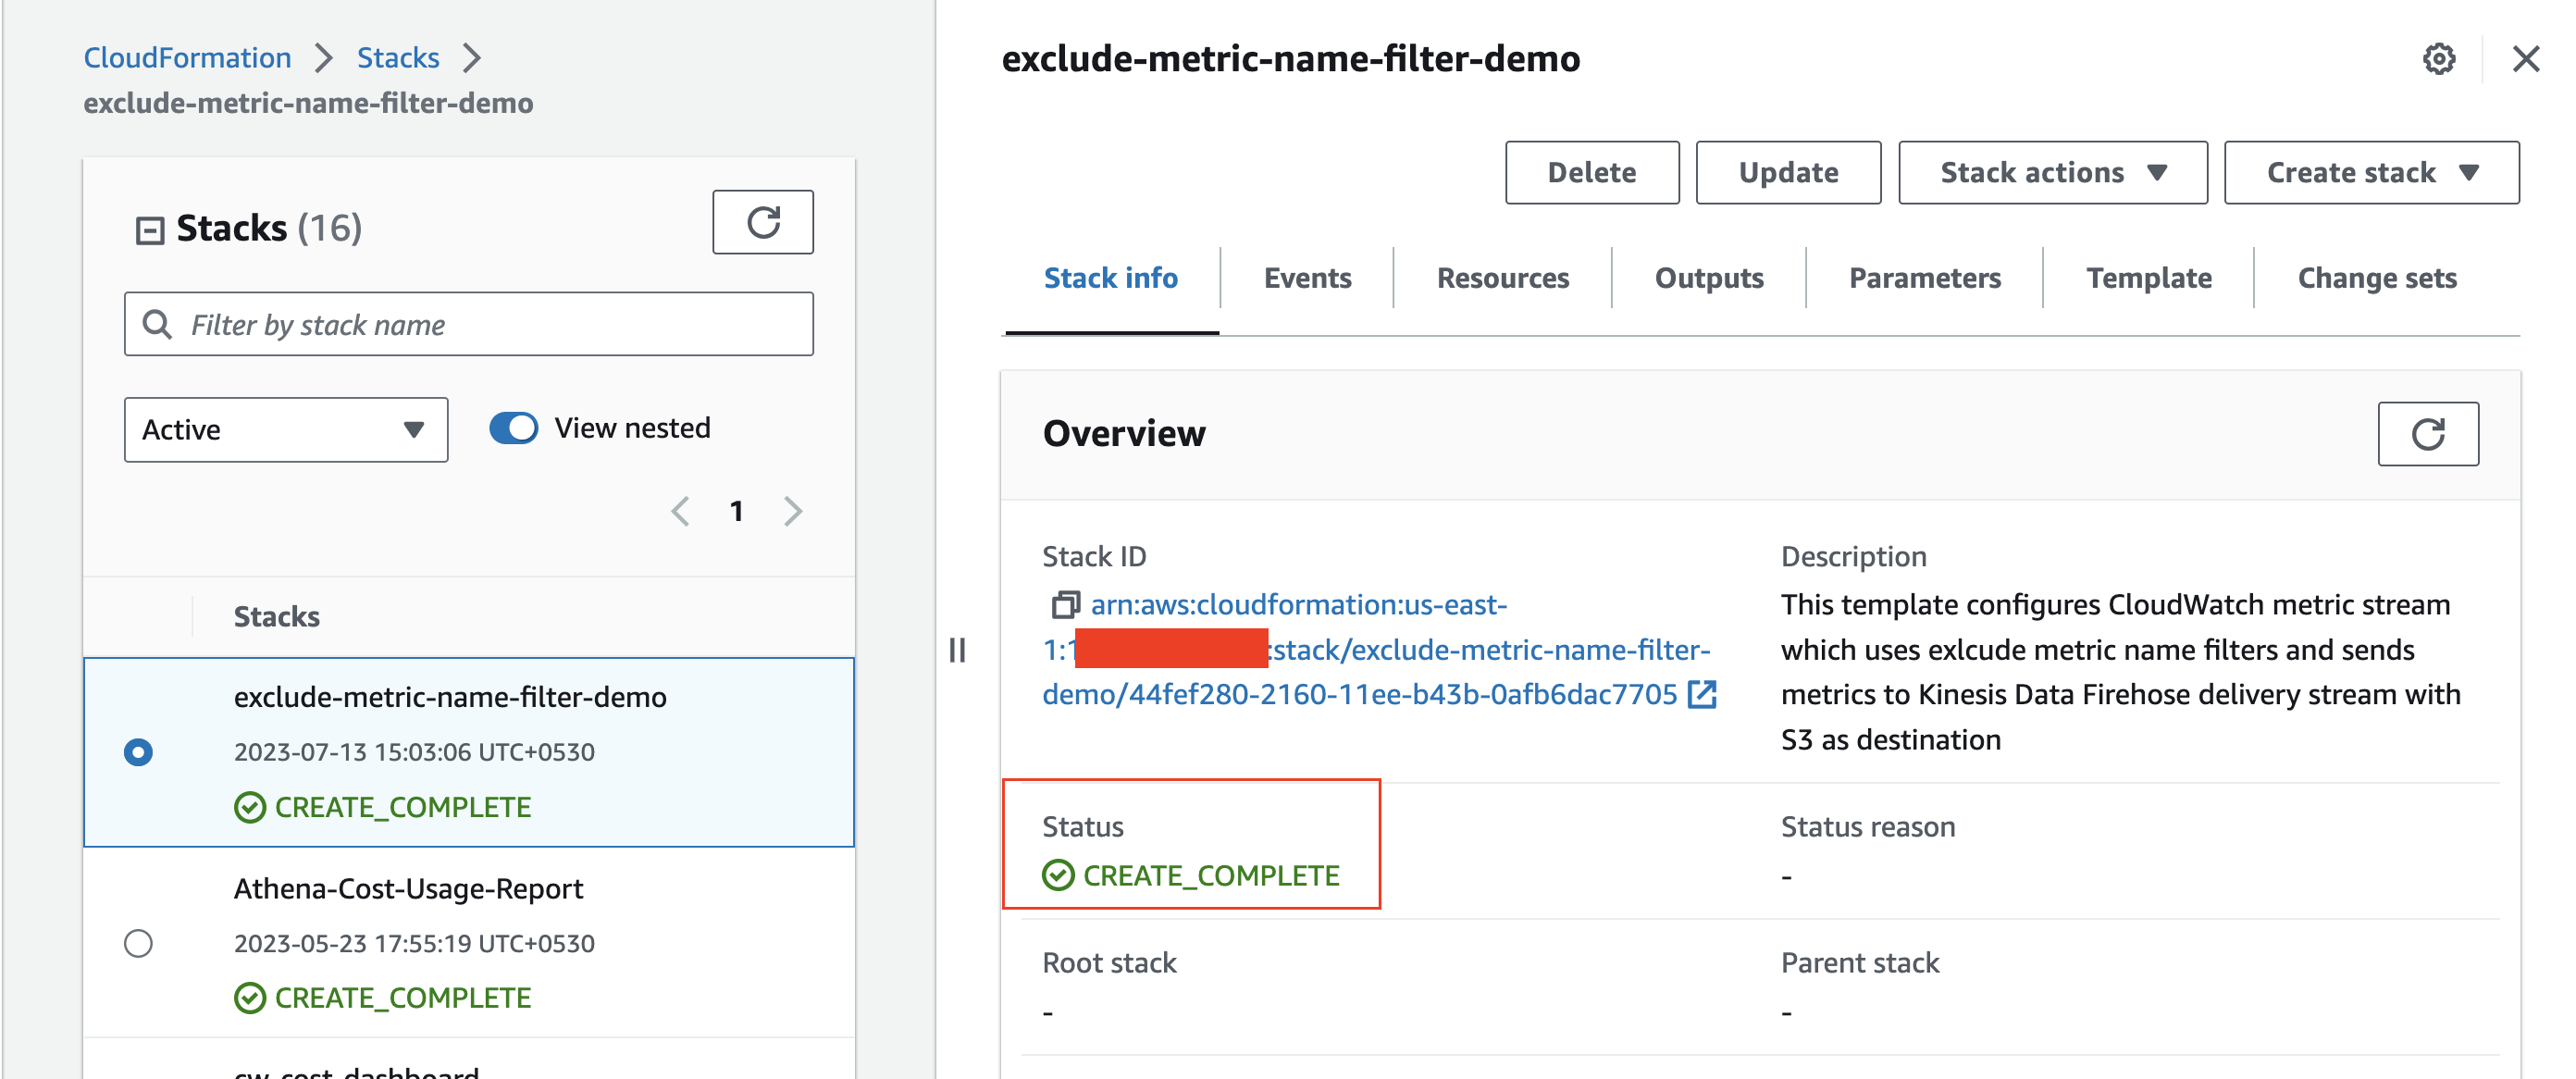Click the search magnifier in filter field
This screenshot has height=1079, width=2576.
click(x=158, y=324)
